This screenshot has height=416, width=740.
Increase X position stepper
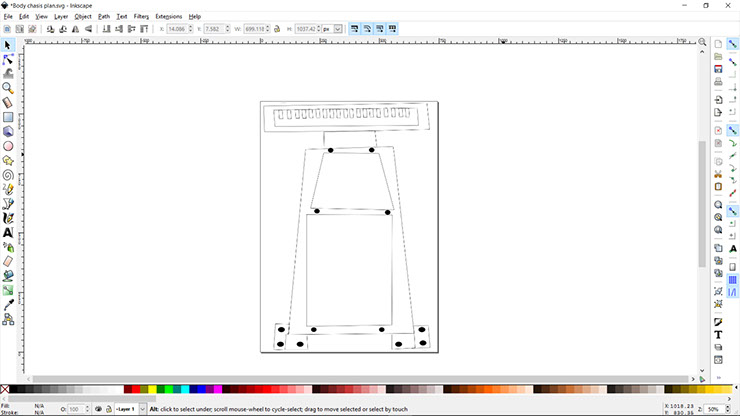[191, 27]
